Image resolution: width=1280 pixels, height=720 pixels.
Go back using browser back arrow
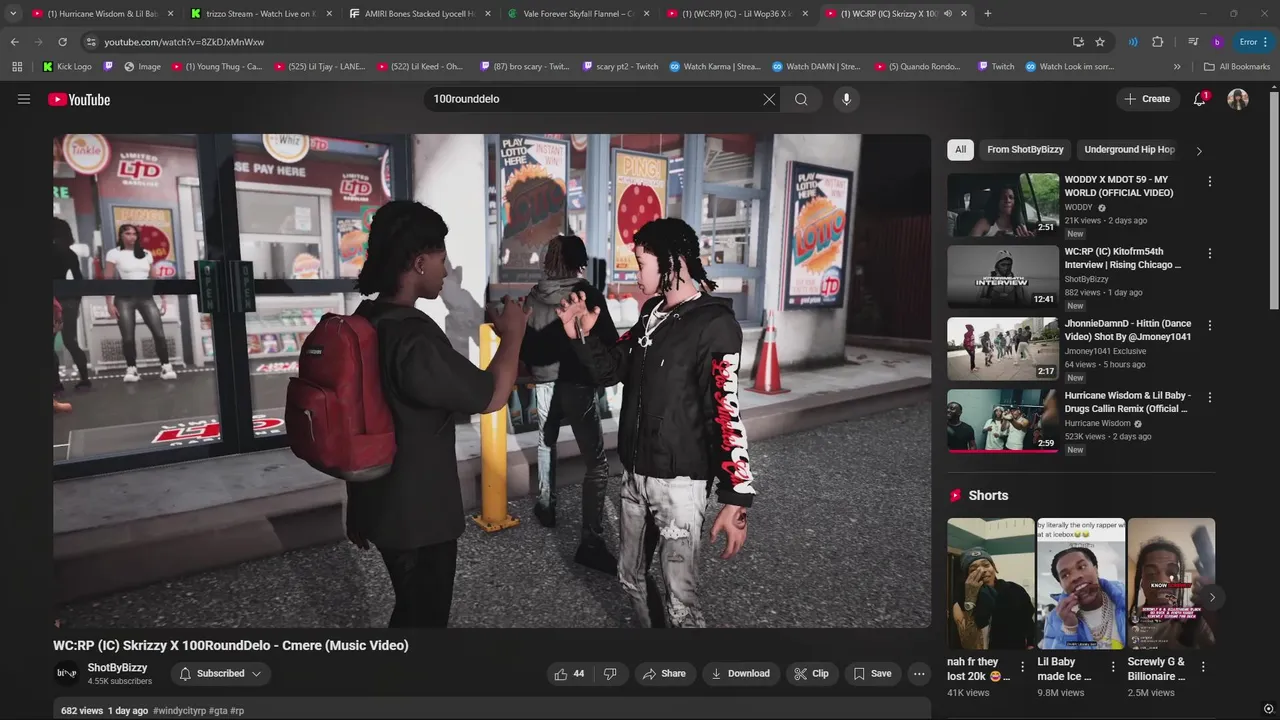coord(14,42)
